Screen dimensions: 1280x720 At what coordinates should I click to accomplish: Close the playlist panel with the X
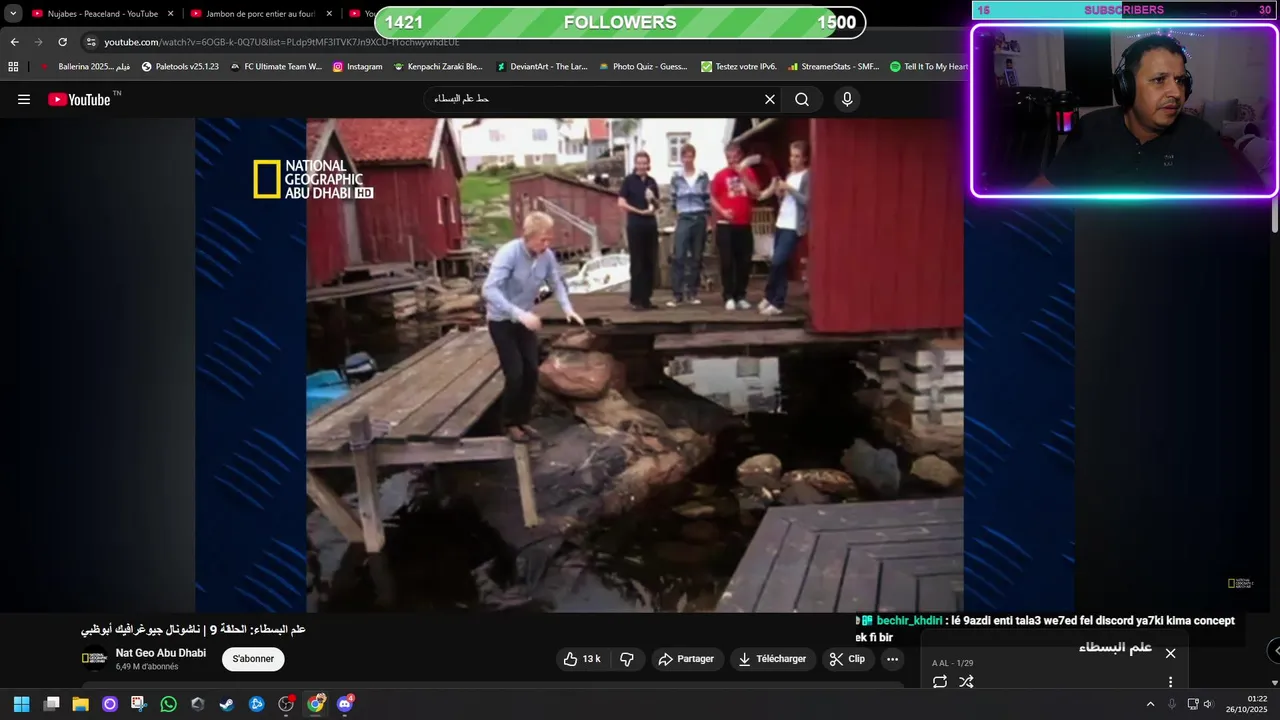(1170, 653)
